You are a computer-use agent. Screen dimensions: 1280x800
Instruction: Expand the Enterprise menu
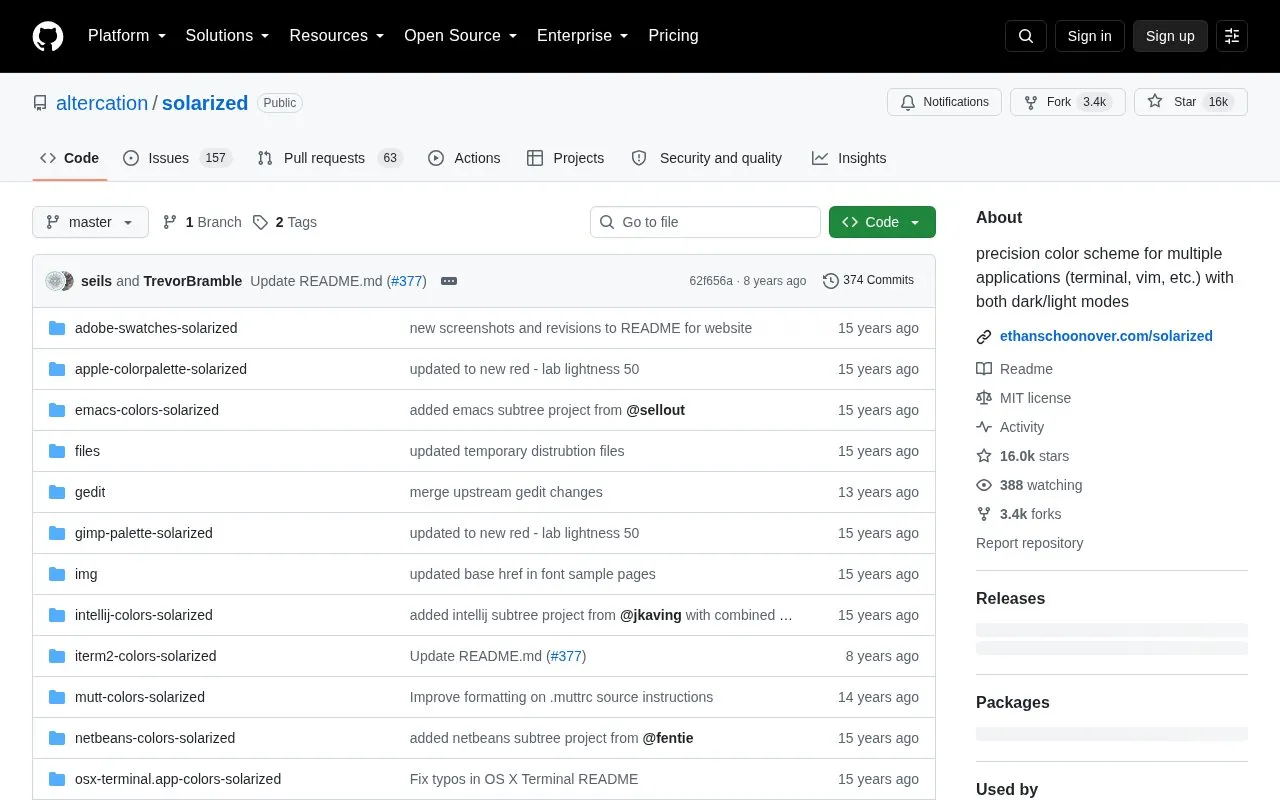tap(583, 36)
